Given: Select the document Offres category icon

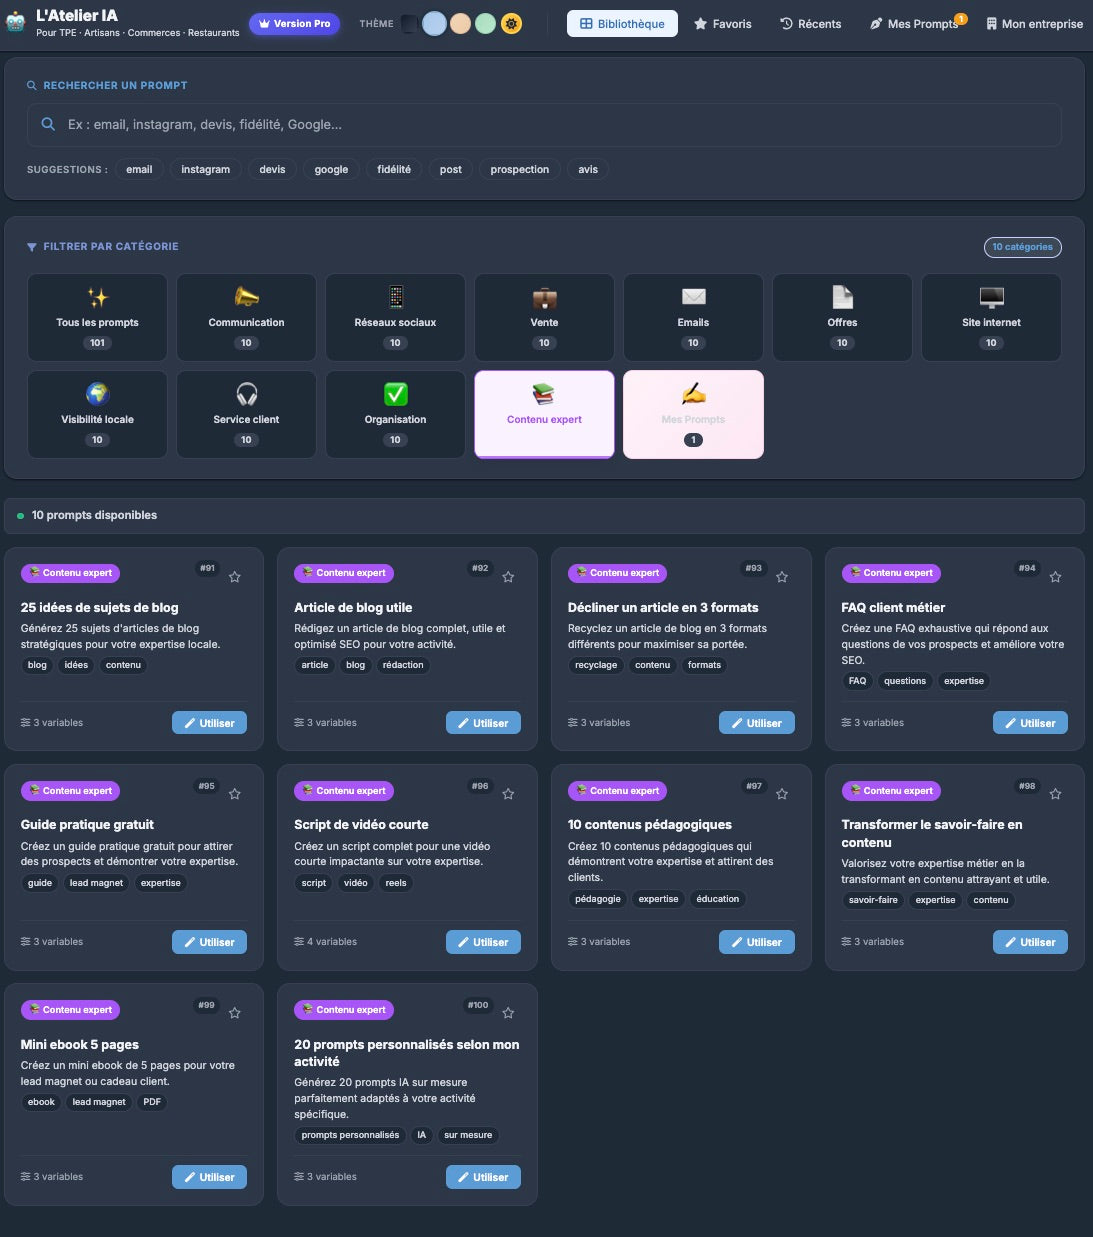Looking at the screenshot, I should [x=842, y=297].
